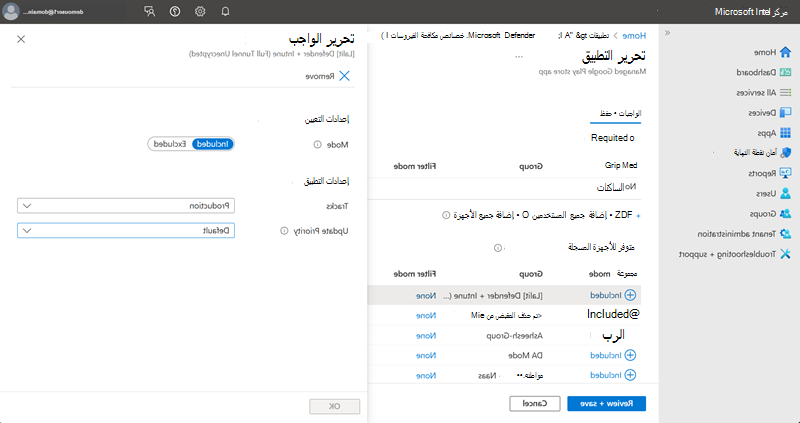The height and width of the screenshot is (423, 800).
Task: Open Devices in the navigation sidebar
Action: pyautogui.click(x=762, y=113)
